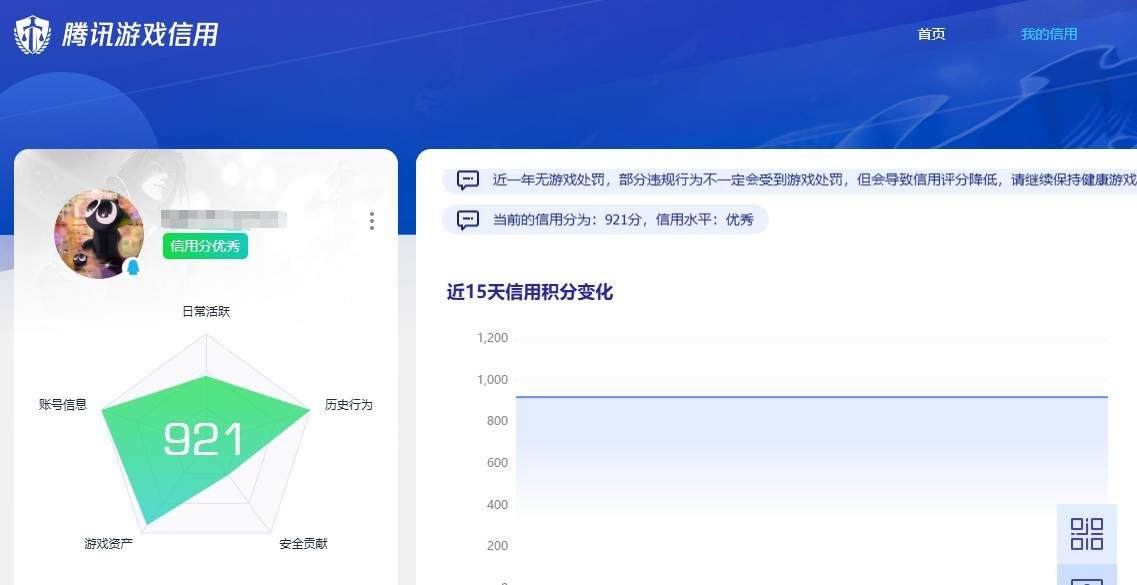This screenshot has height=585, width=1137.
Task: Click the 腾讯游戏信用 title text
Action: pyautogui.click(x=139, y=34)
